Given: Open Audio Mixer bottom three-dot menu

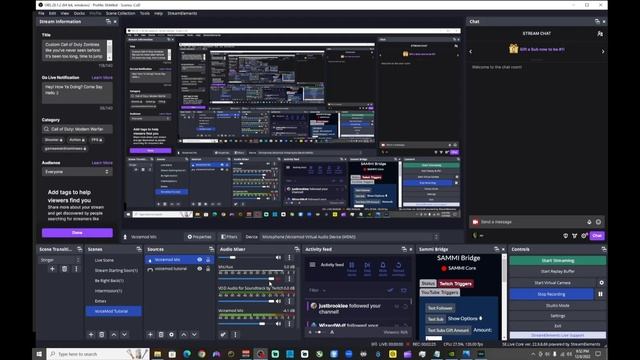Looking at the screenshot, I should (x=235, y=334).
